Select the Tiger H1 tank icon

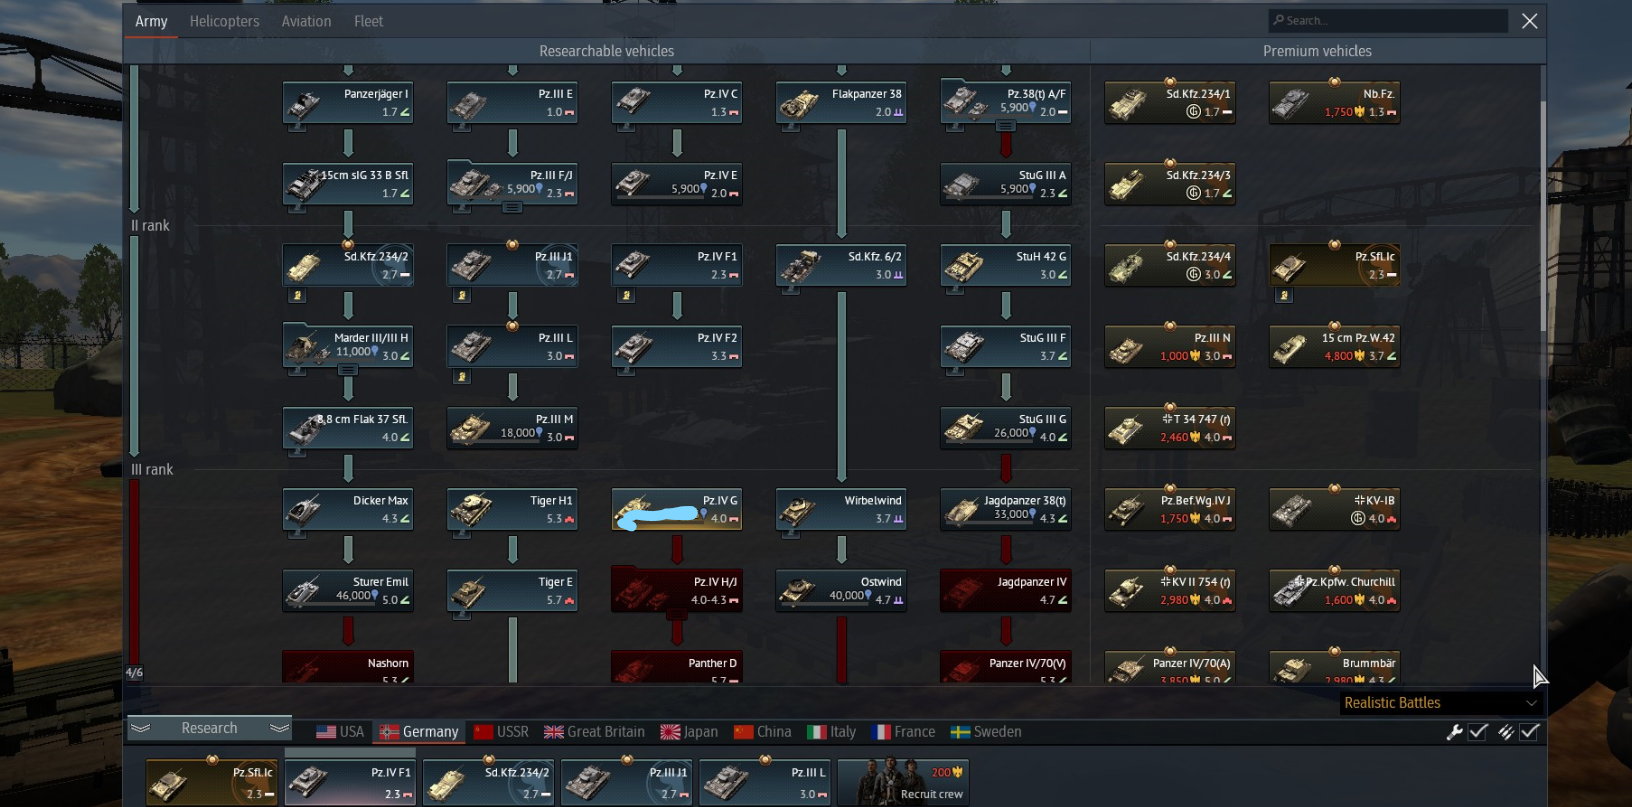512,509
